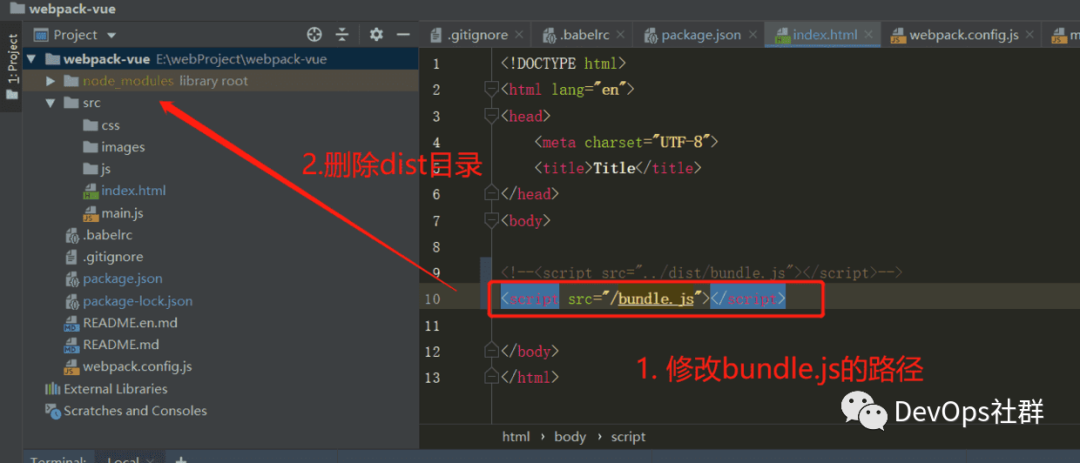Close the package.json tab

752,34
